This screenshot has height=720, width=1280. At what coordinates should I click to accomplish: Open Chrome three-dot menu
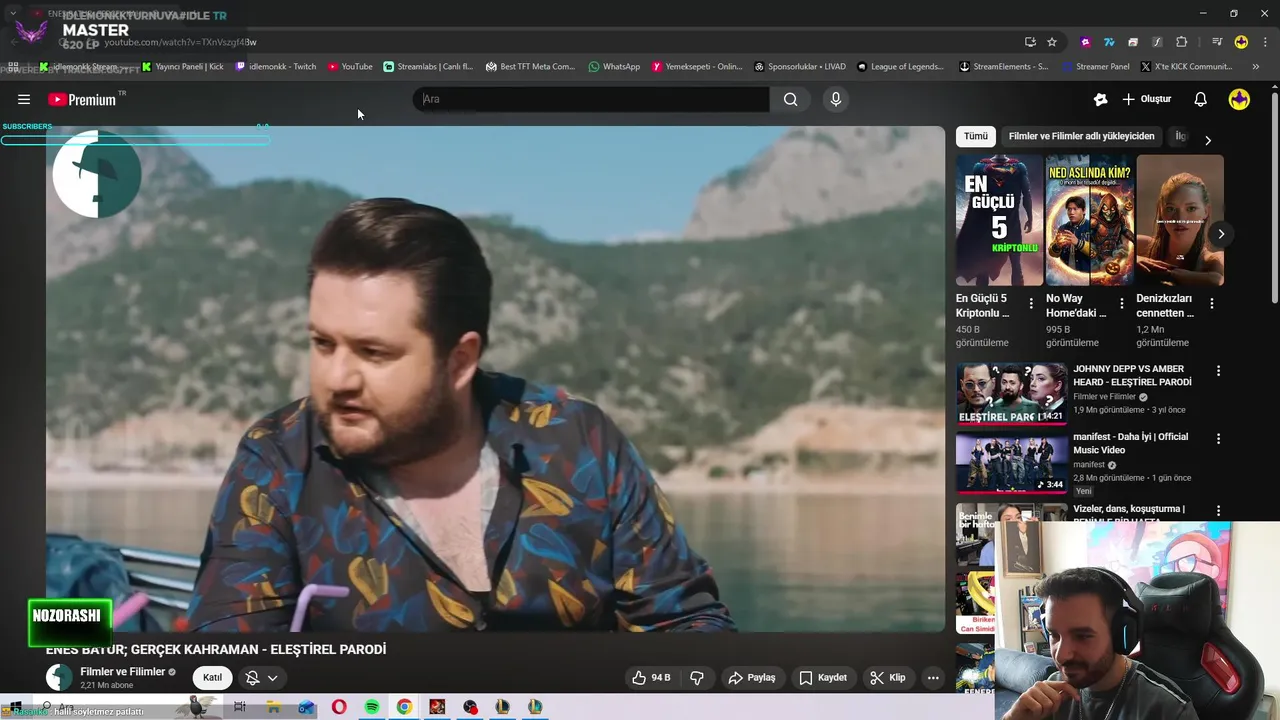coord(1265,42)
